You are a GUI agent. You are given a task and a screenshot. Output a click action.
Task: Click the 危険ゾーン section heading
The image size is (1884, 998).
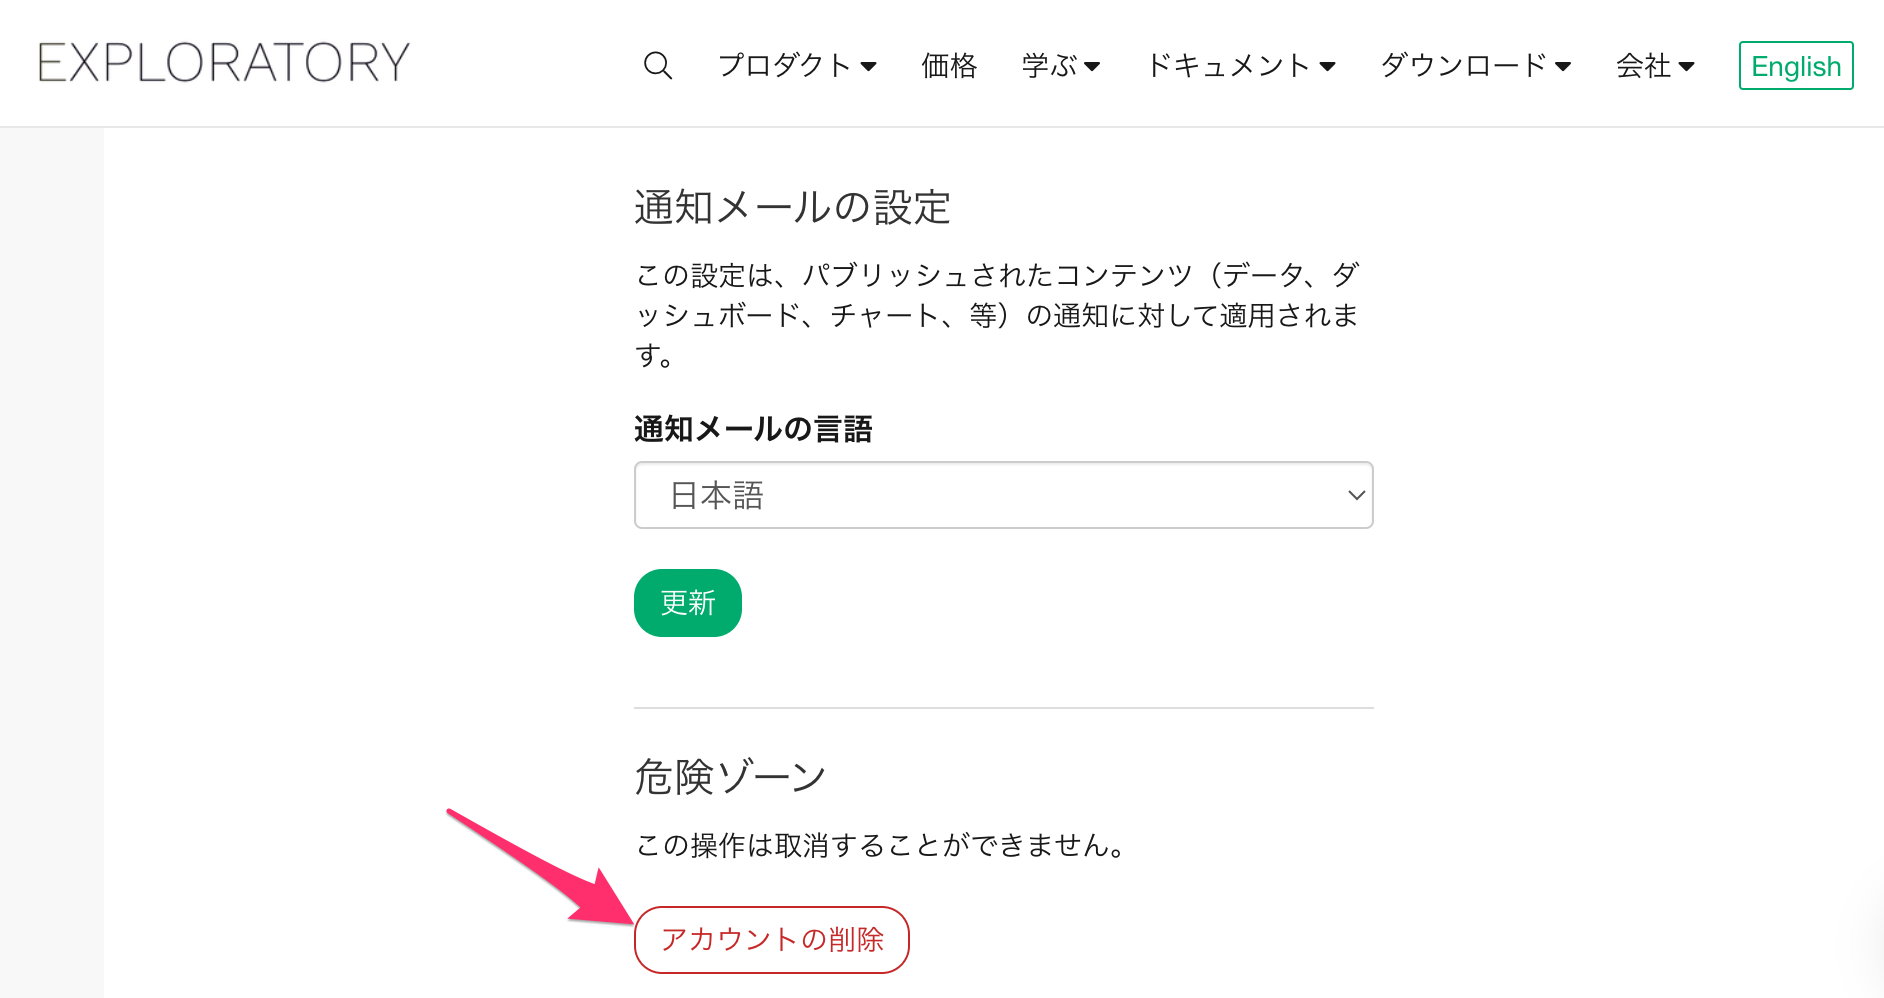point(731,777)
